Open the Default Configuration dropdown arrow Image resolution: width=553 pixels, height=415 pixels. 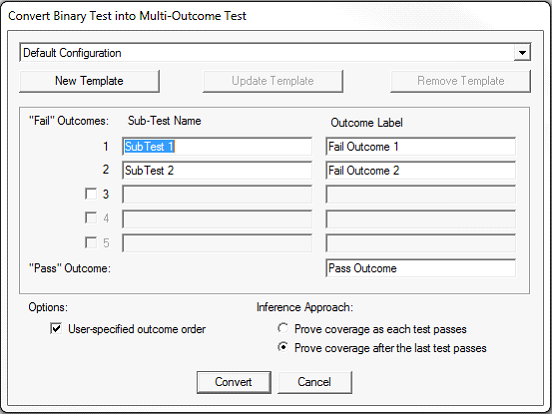pyautogui.click(x=522, y=53)
